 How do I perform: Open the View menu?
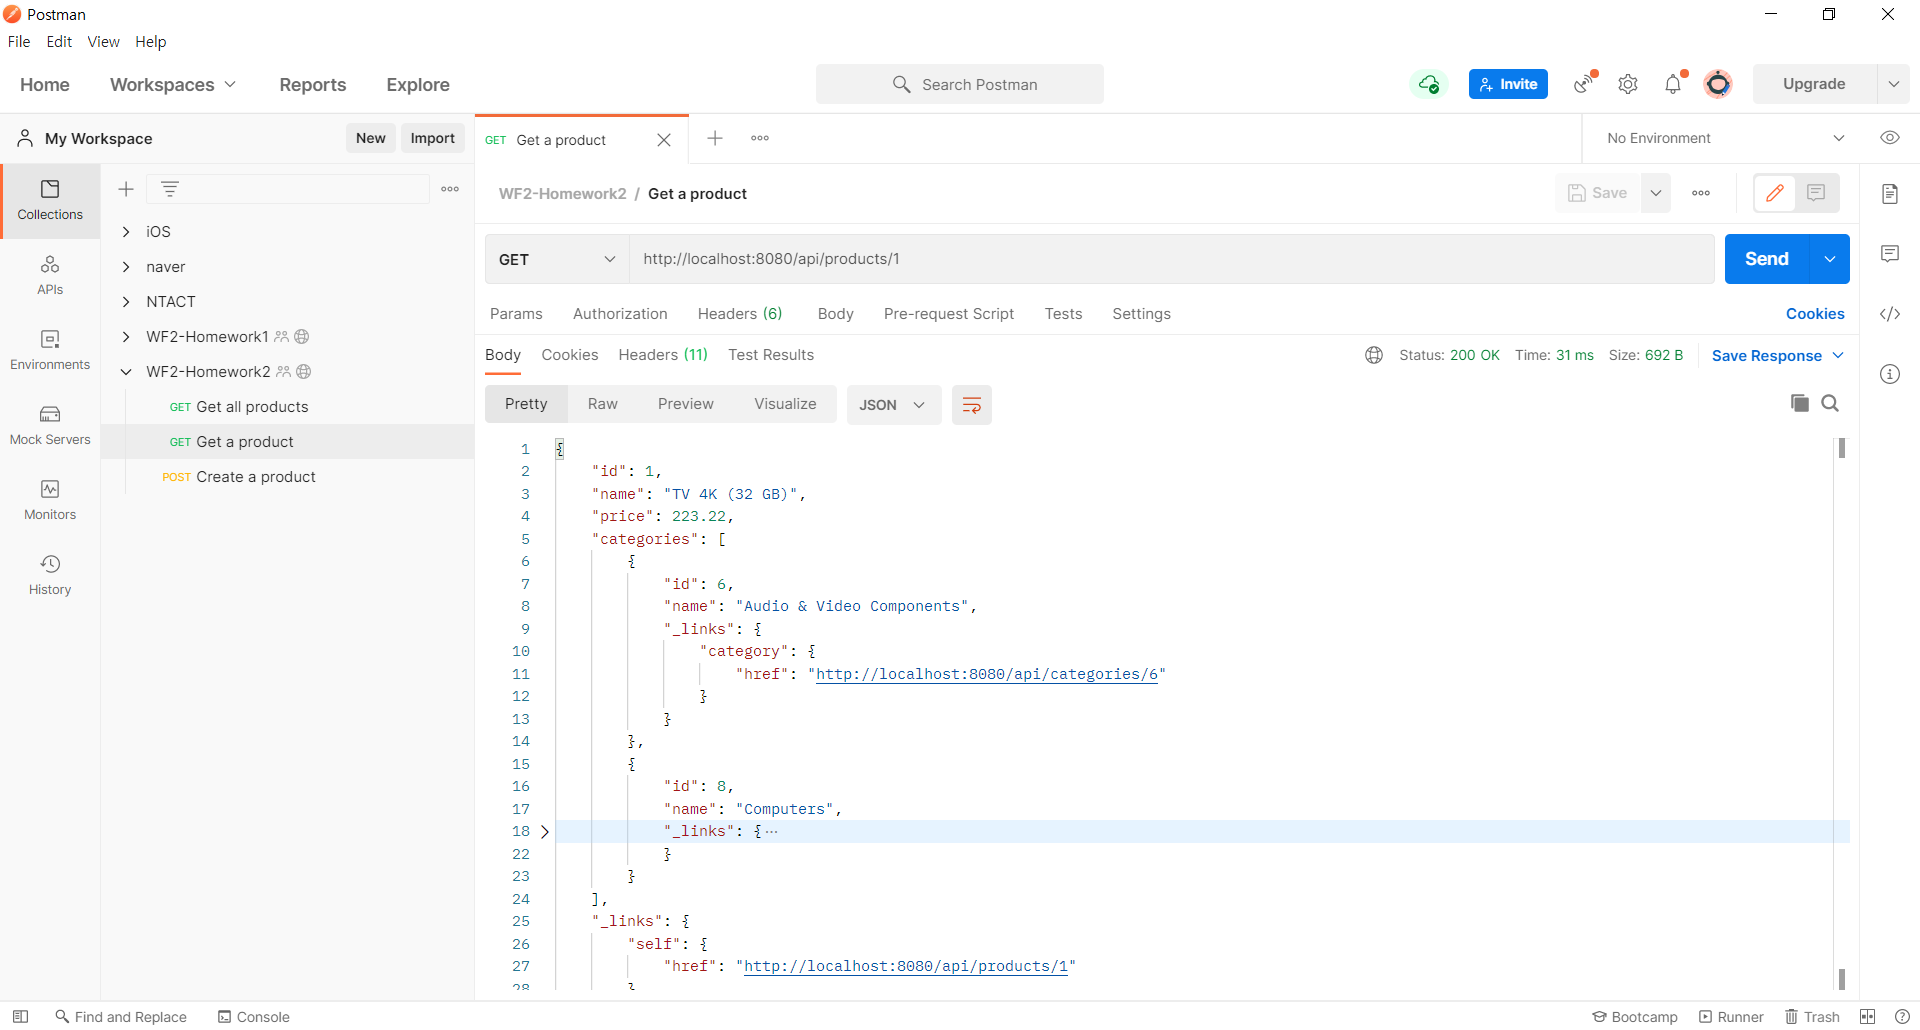point(103,42)
